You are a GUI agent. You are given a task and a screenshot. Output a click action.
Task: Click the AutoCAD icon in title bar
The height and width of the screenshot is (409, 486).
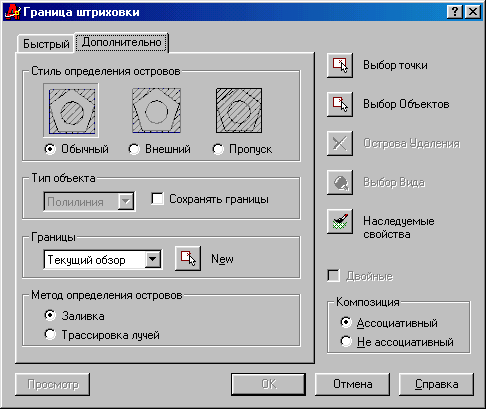click(12, 12)
